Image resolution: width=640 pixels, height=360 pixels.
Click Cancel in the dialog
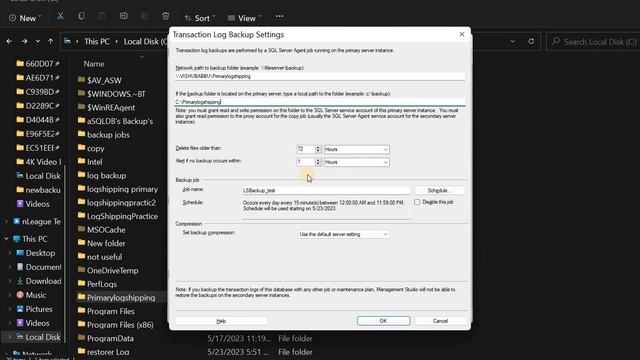[440, 321]
